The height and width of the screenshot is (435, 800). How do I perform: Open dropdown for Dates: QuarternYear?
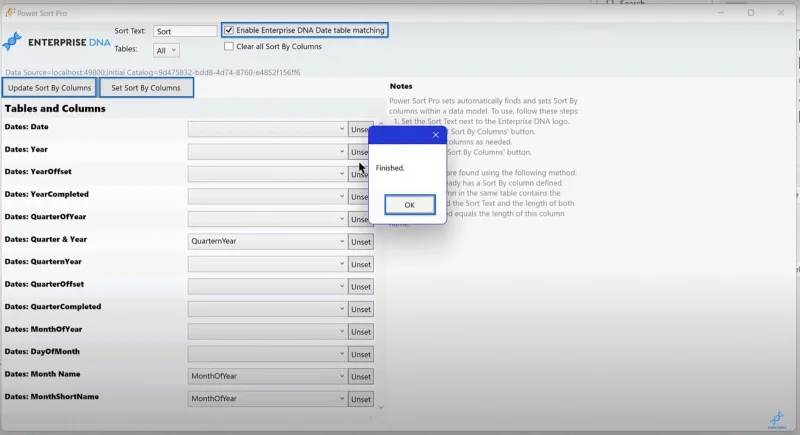click(267, 264)
